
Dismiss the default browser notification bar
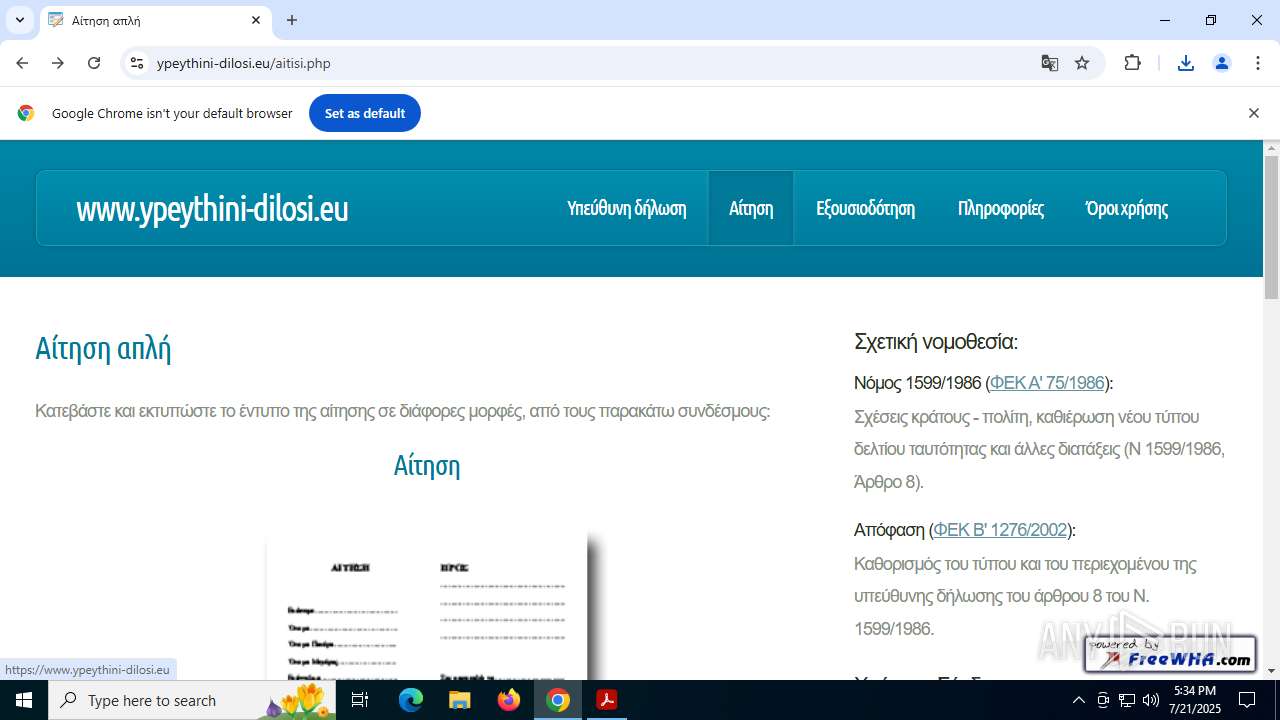coord(1253,113)
